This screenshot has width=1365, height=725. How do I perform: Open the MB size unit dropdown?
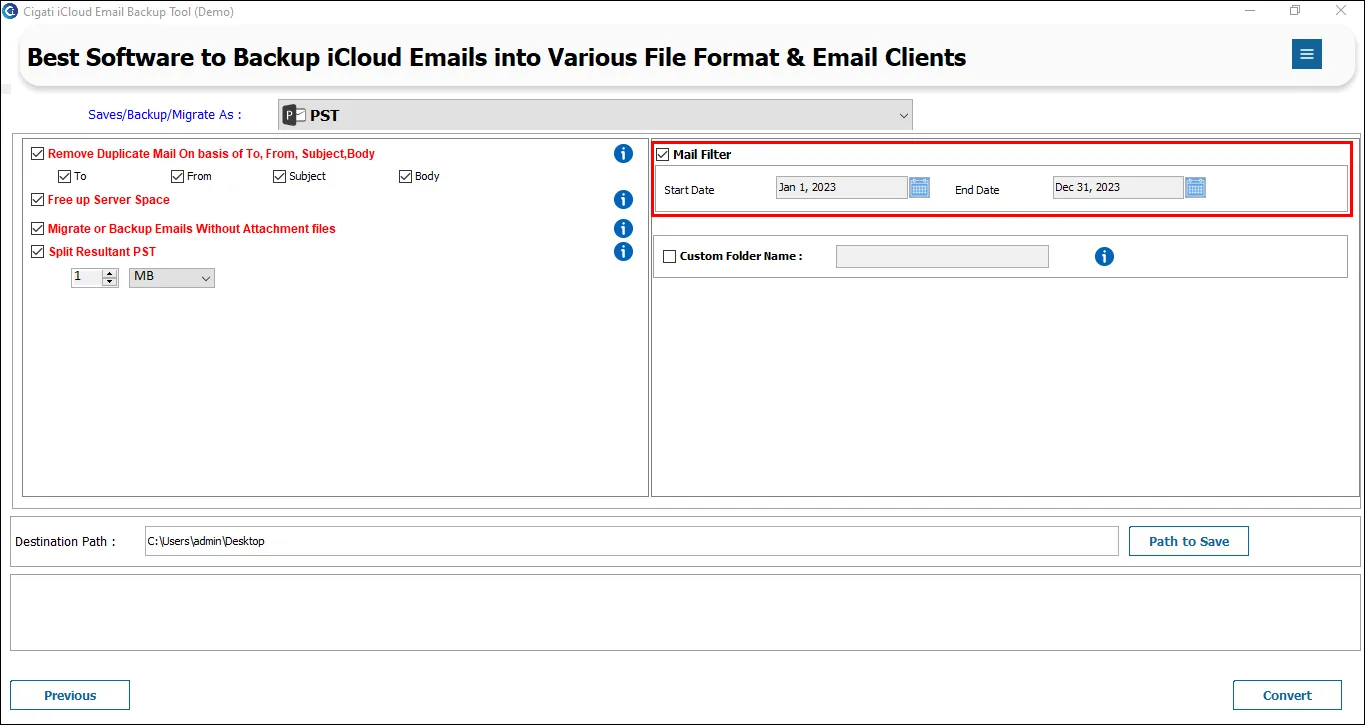click(x=172, y=277)
